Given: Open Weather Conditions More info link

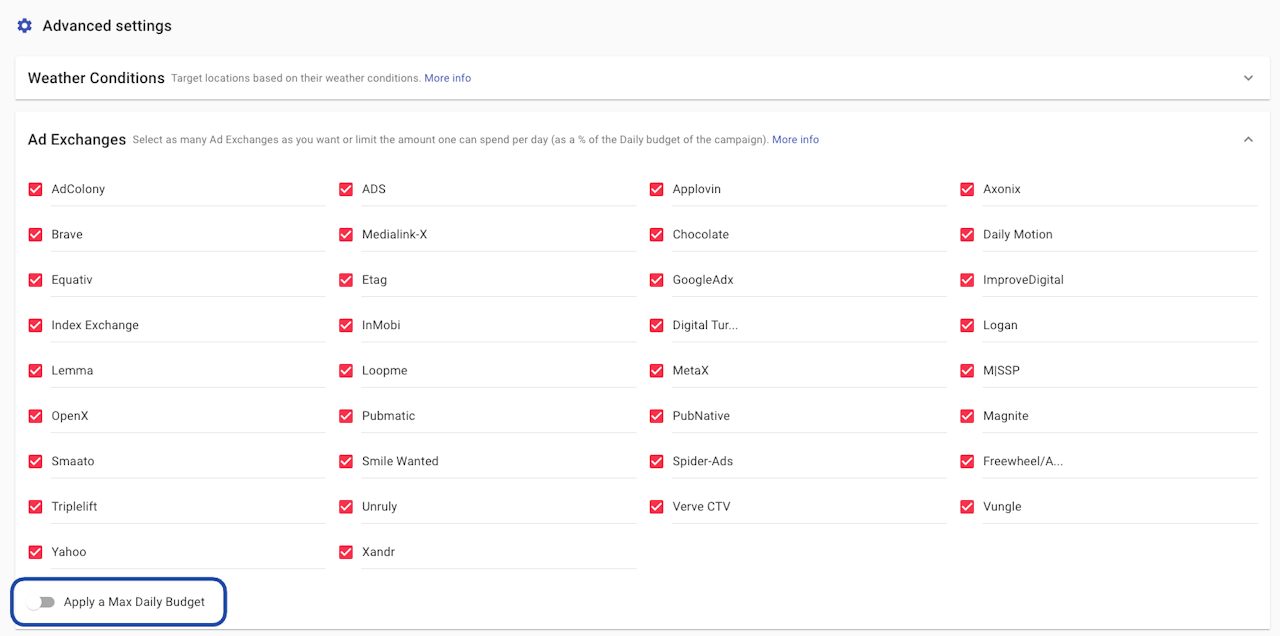Looking at the screenshot, I should (447, 78).
